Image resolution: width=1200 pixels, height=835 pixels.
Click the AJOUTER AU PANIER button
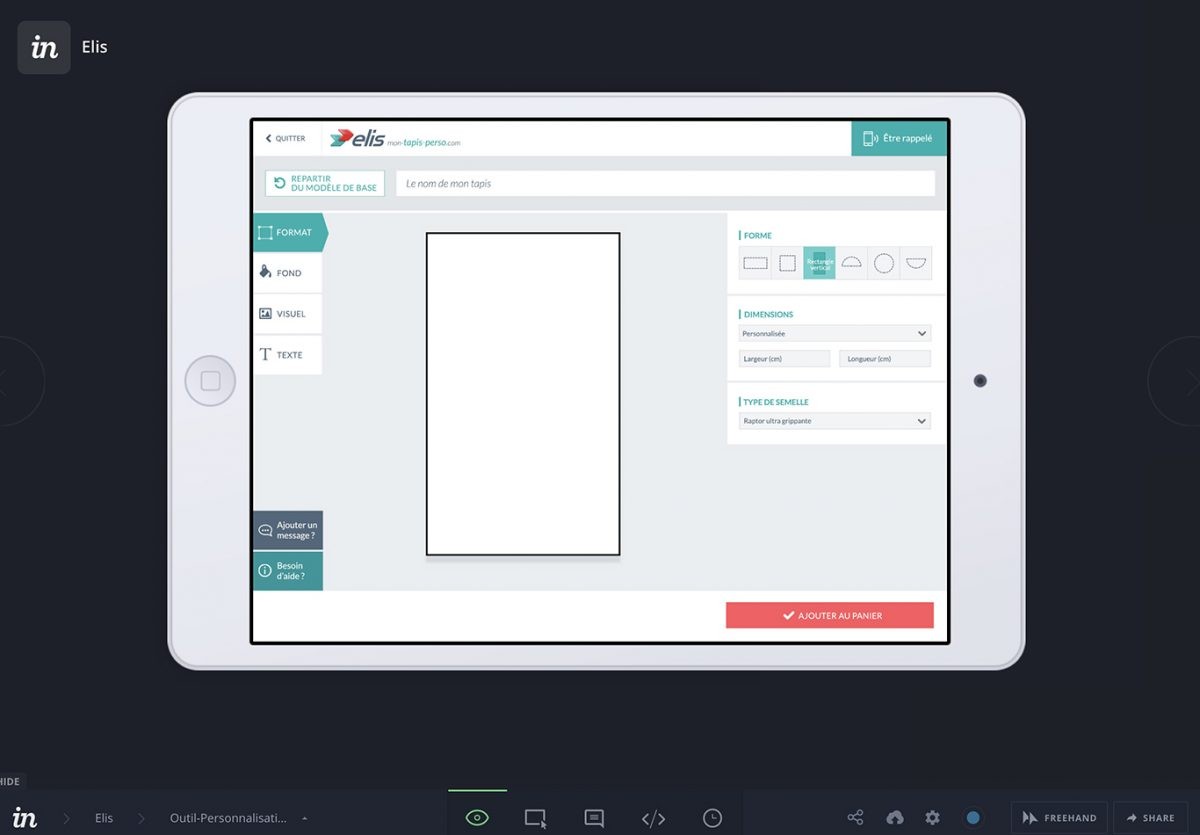[x=830, y=615]
